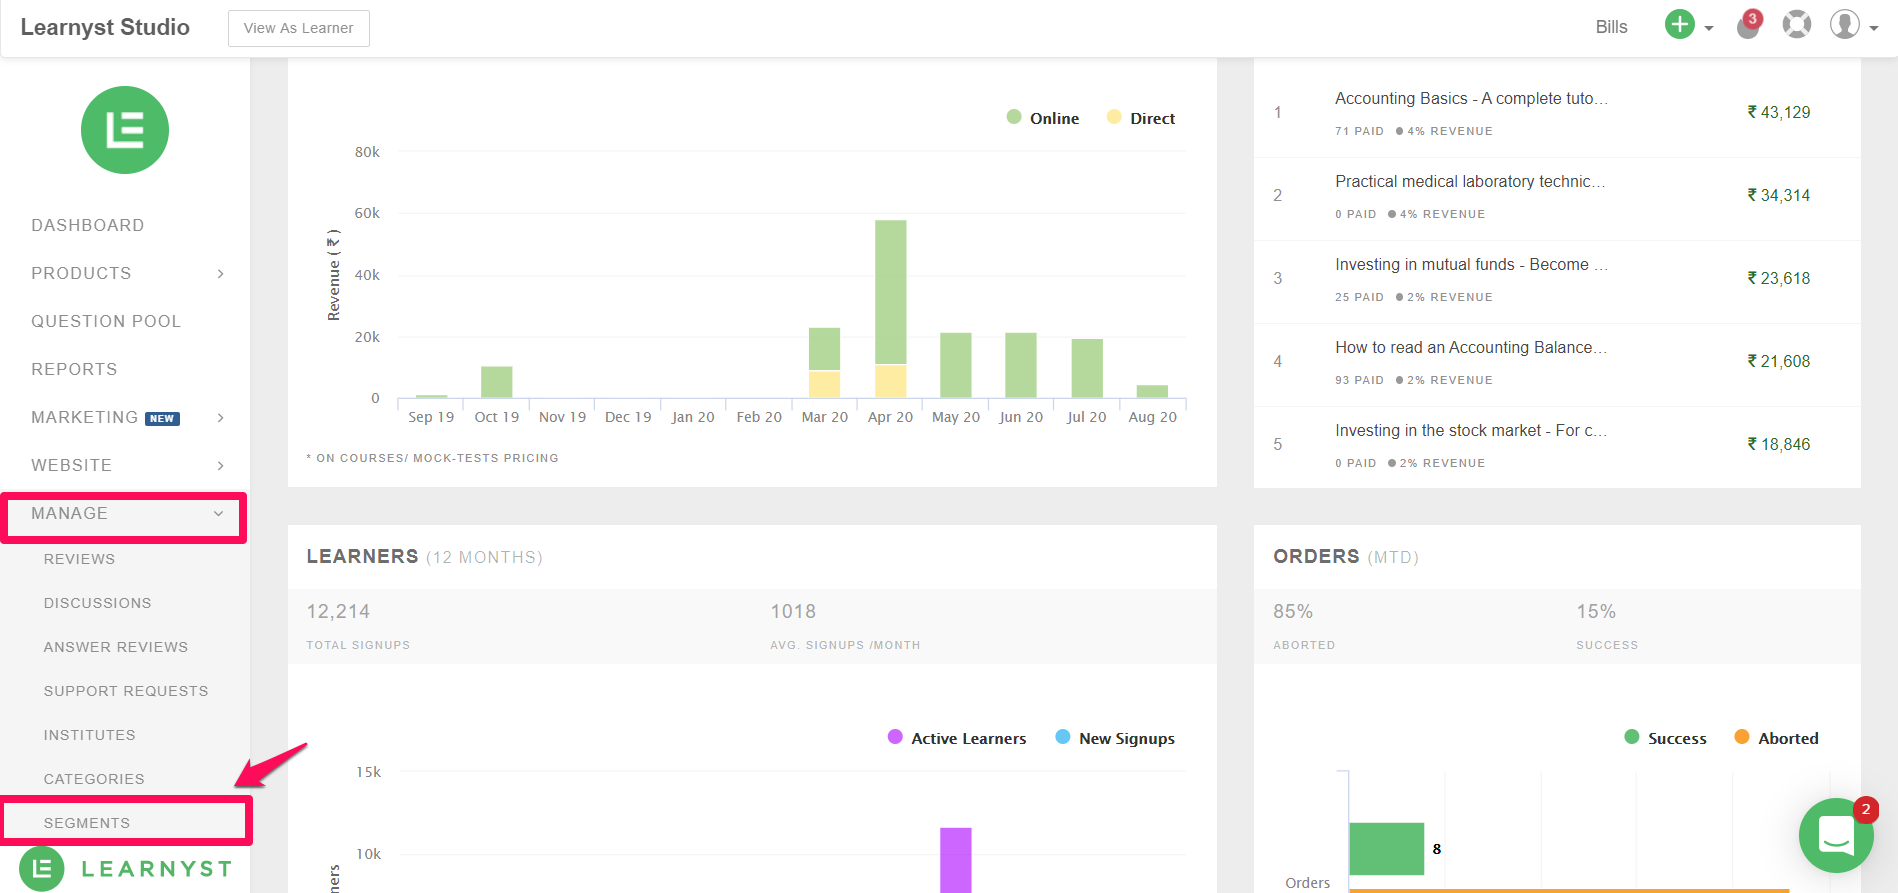Click the Learnyst Studio title
Viewport: 1898px width, 893px height.
coord(105,27)
